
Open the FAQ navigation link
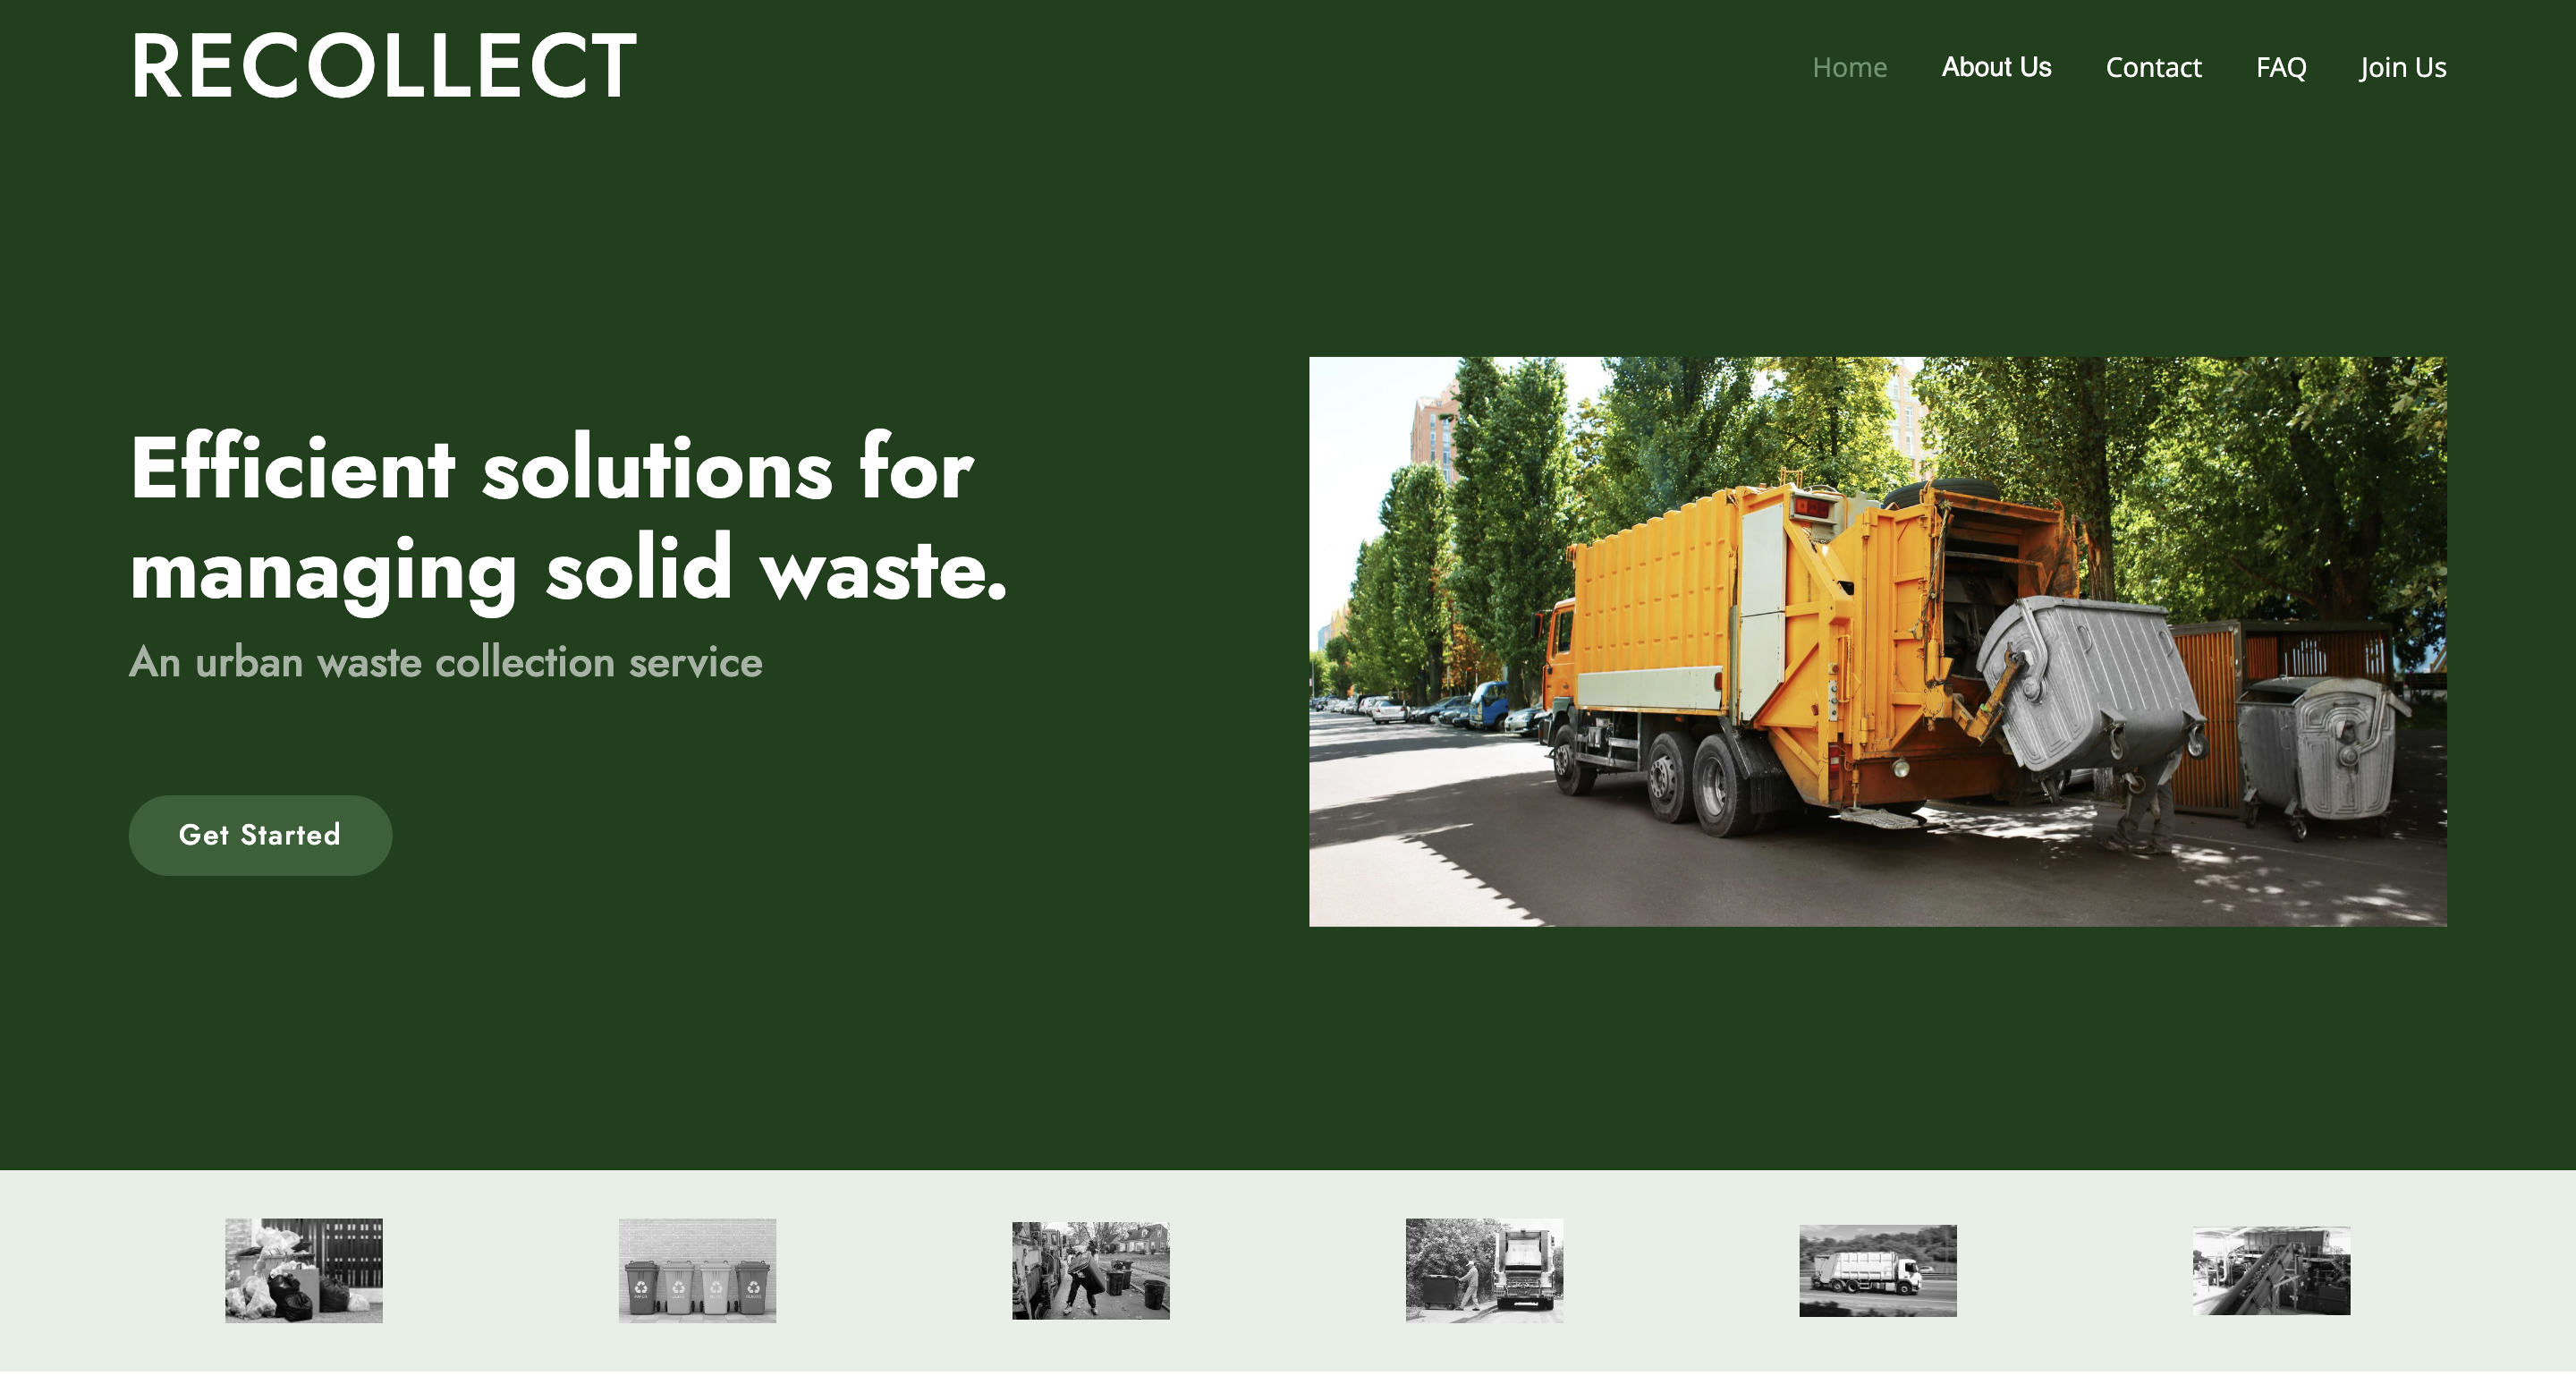2280,67
